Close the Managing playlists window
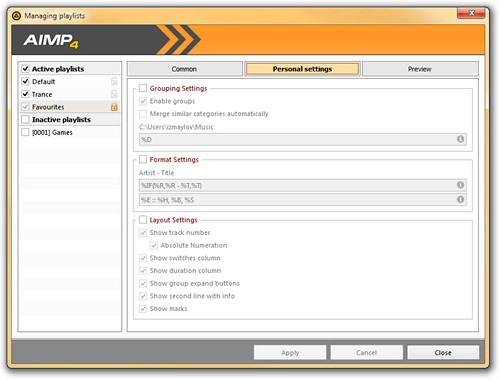 point(471,13)
